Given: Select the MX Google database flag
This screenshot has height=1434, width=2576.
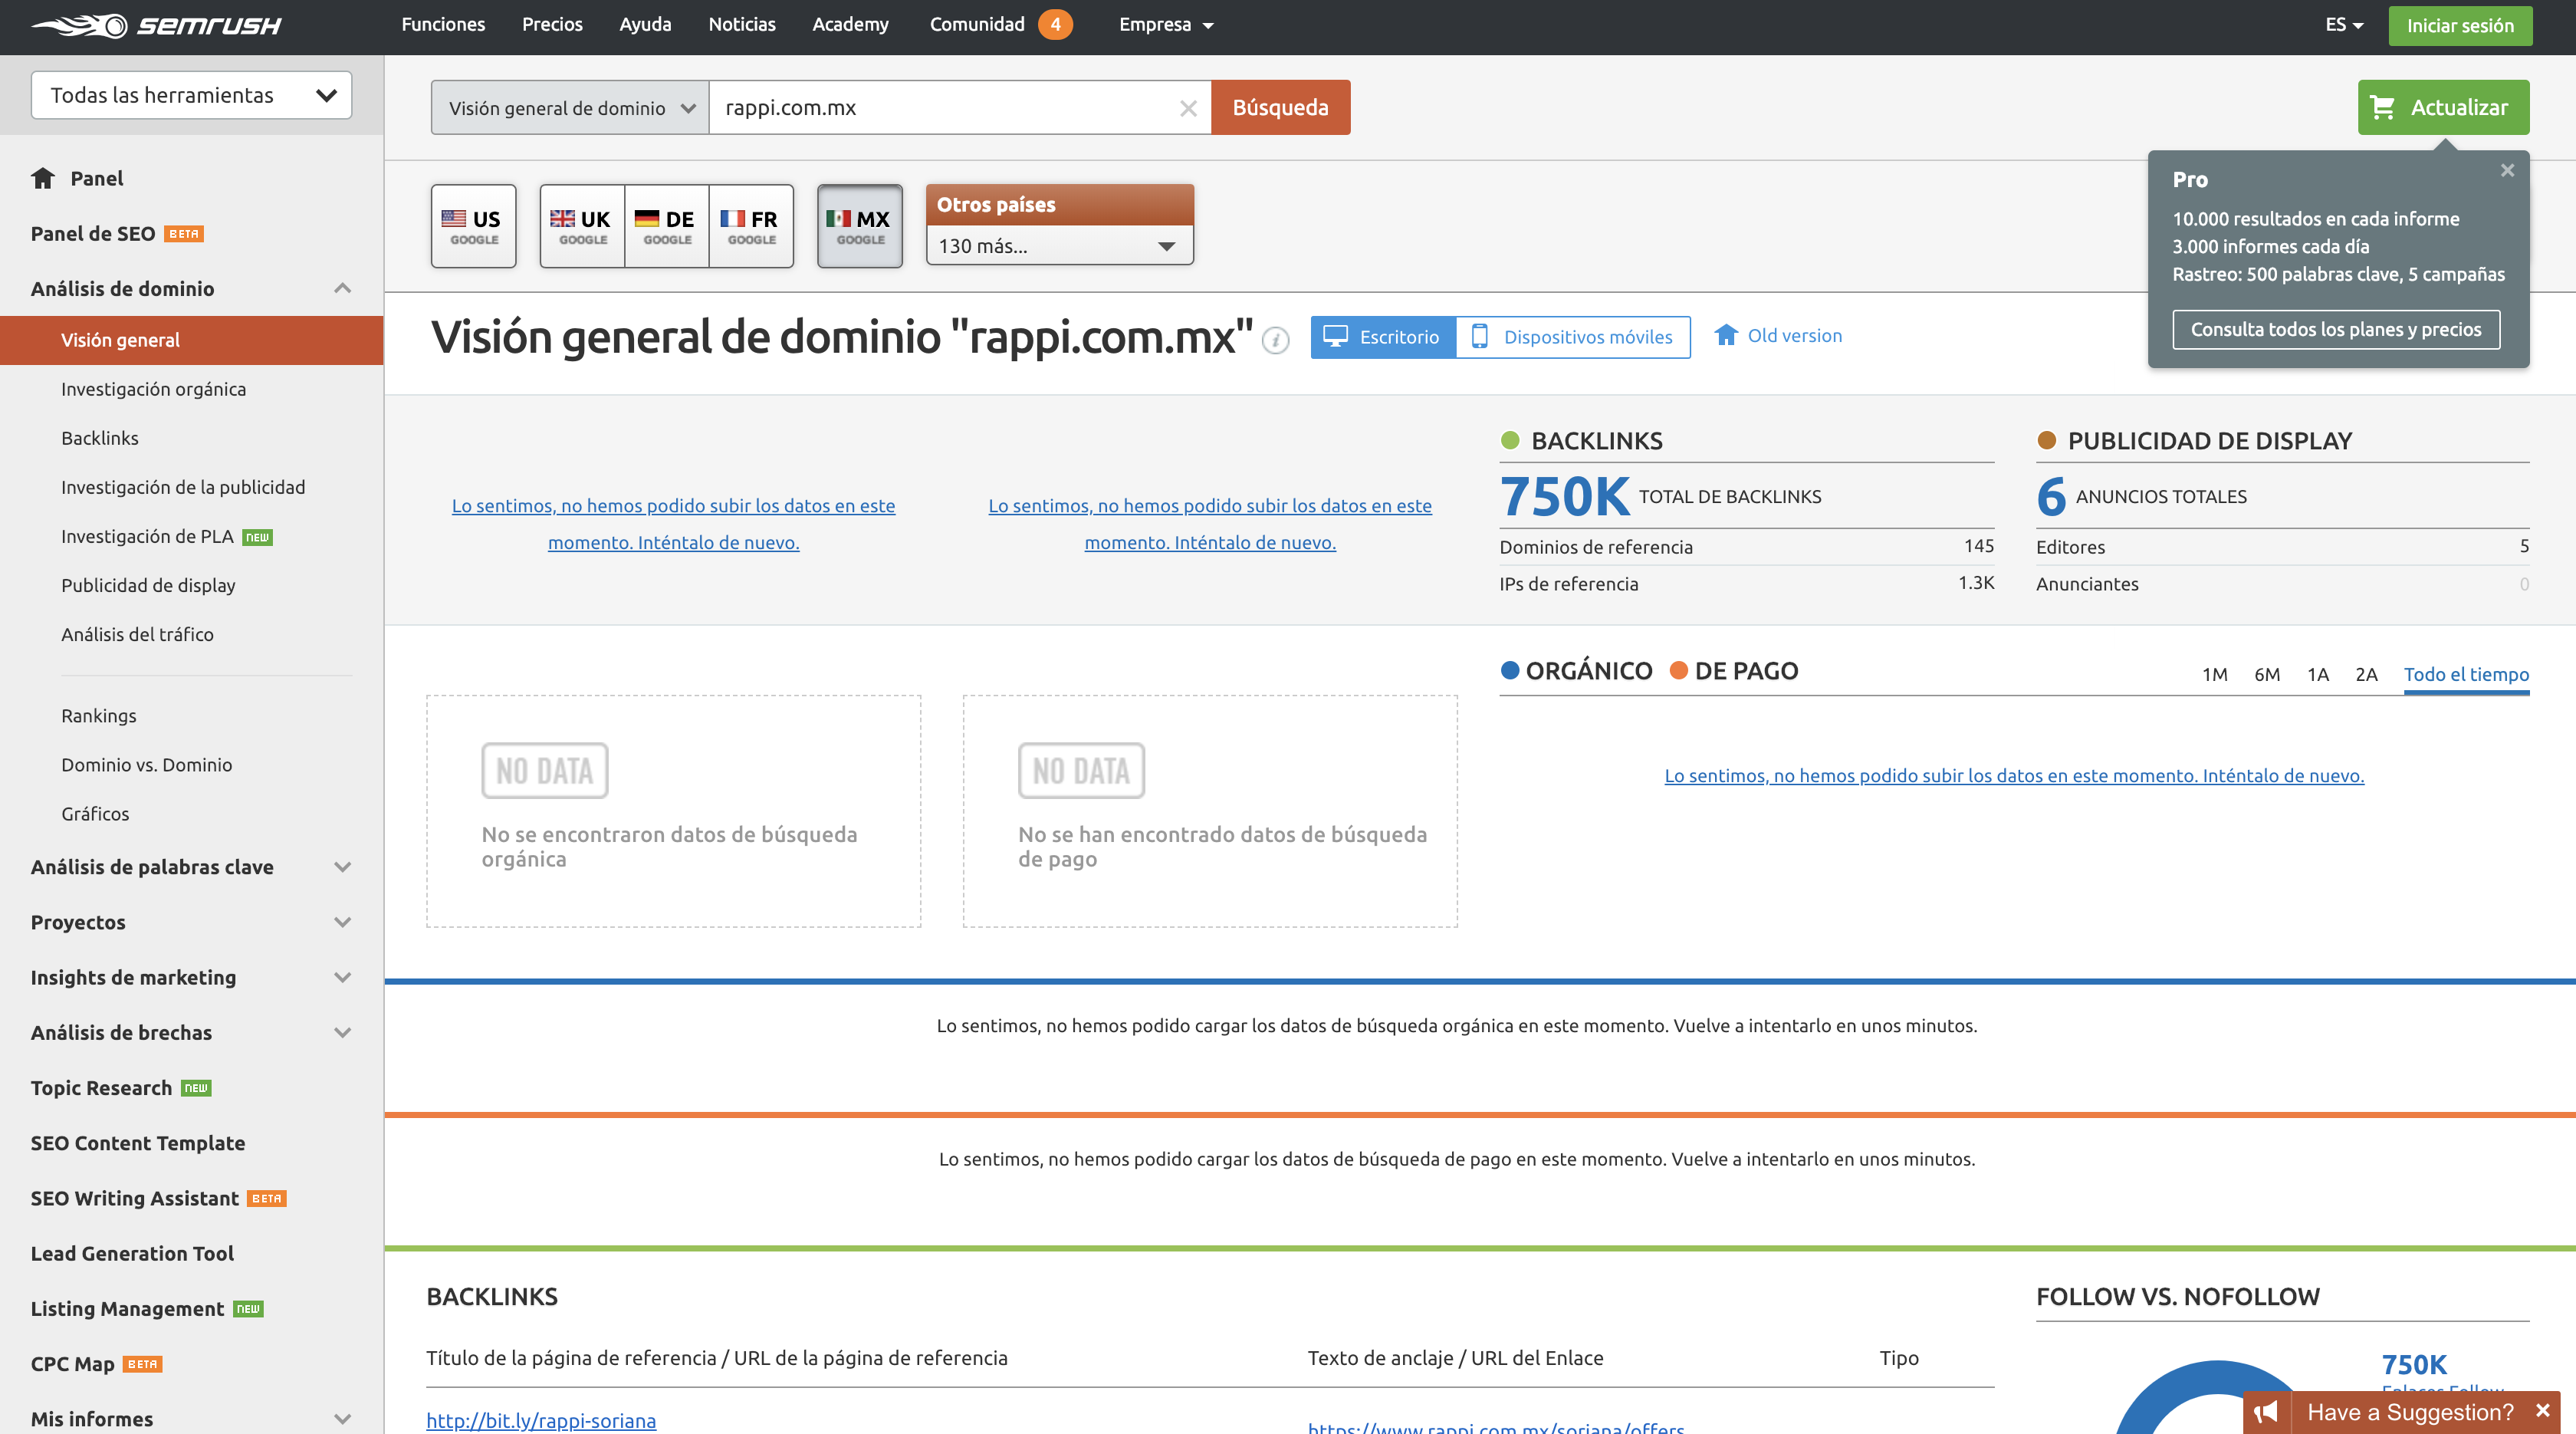Looking at the screenshot, I should pos(860,226).
